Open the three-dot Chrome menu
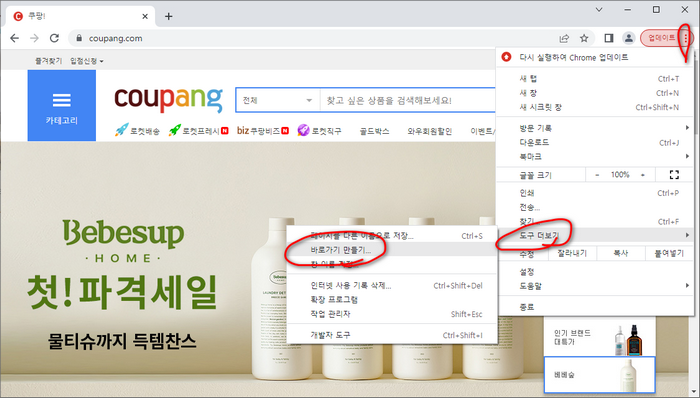Image resolution: width=700 pixels, height=398 pixels. tap(686, 38)
